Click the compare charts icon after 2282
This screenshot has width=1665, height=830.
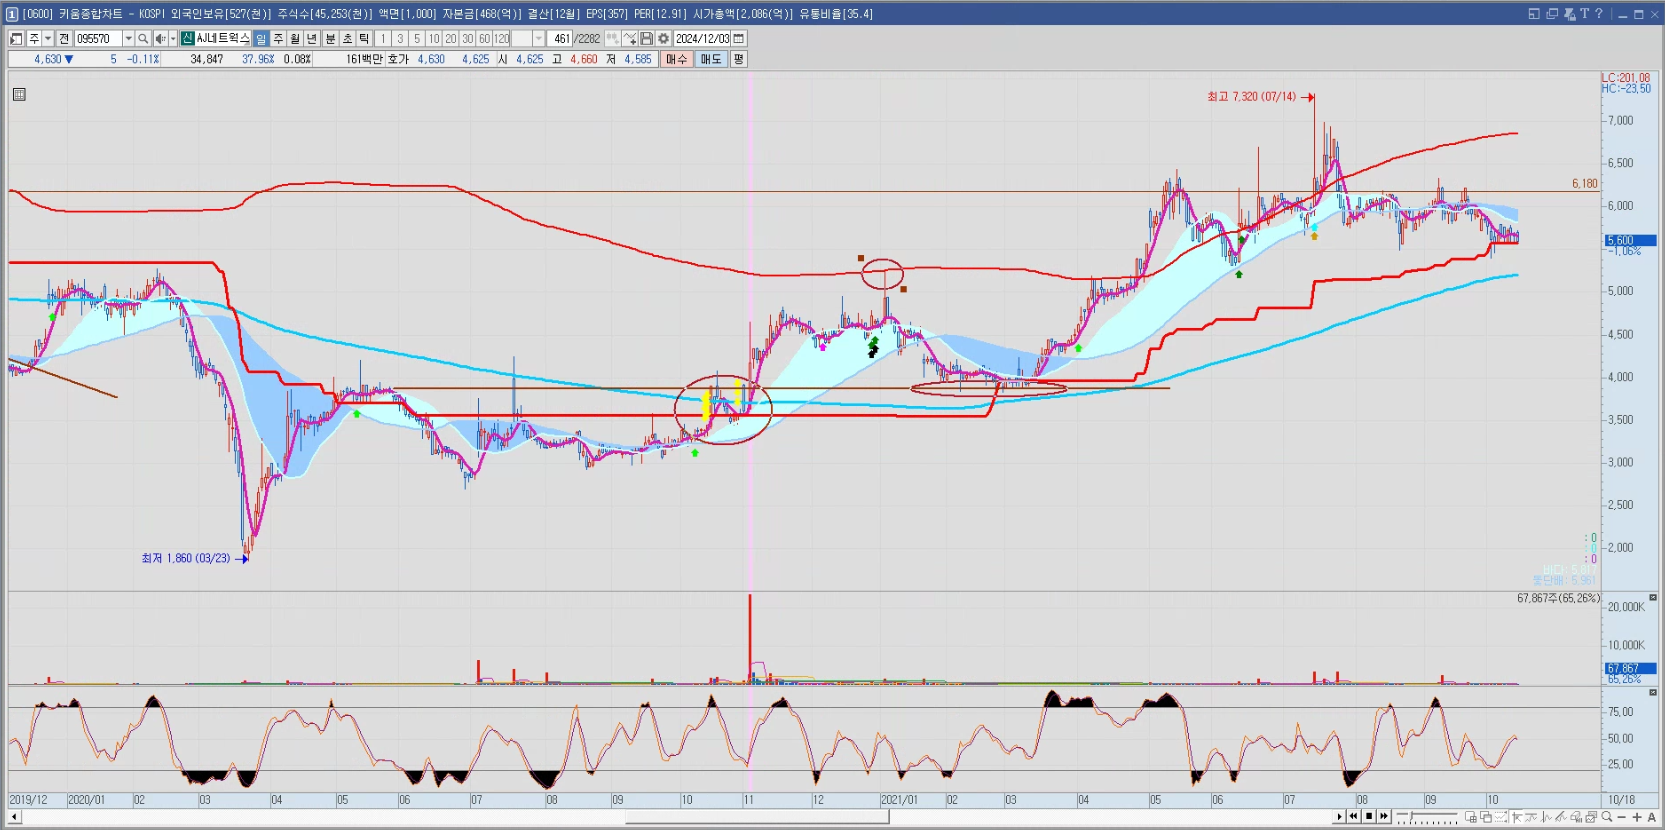point(612,38)
